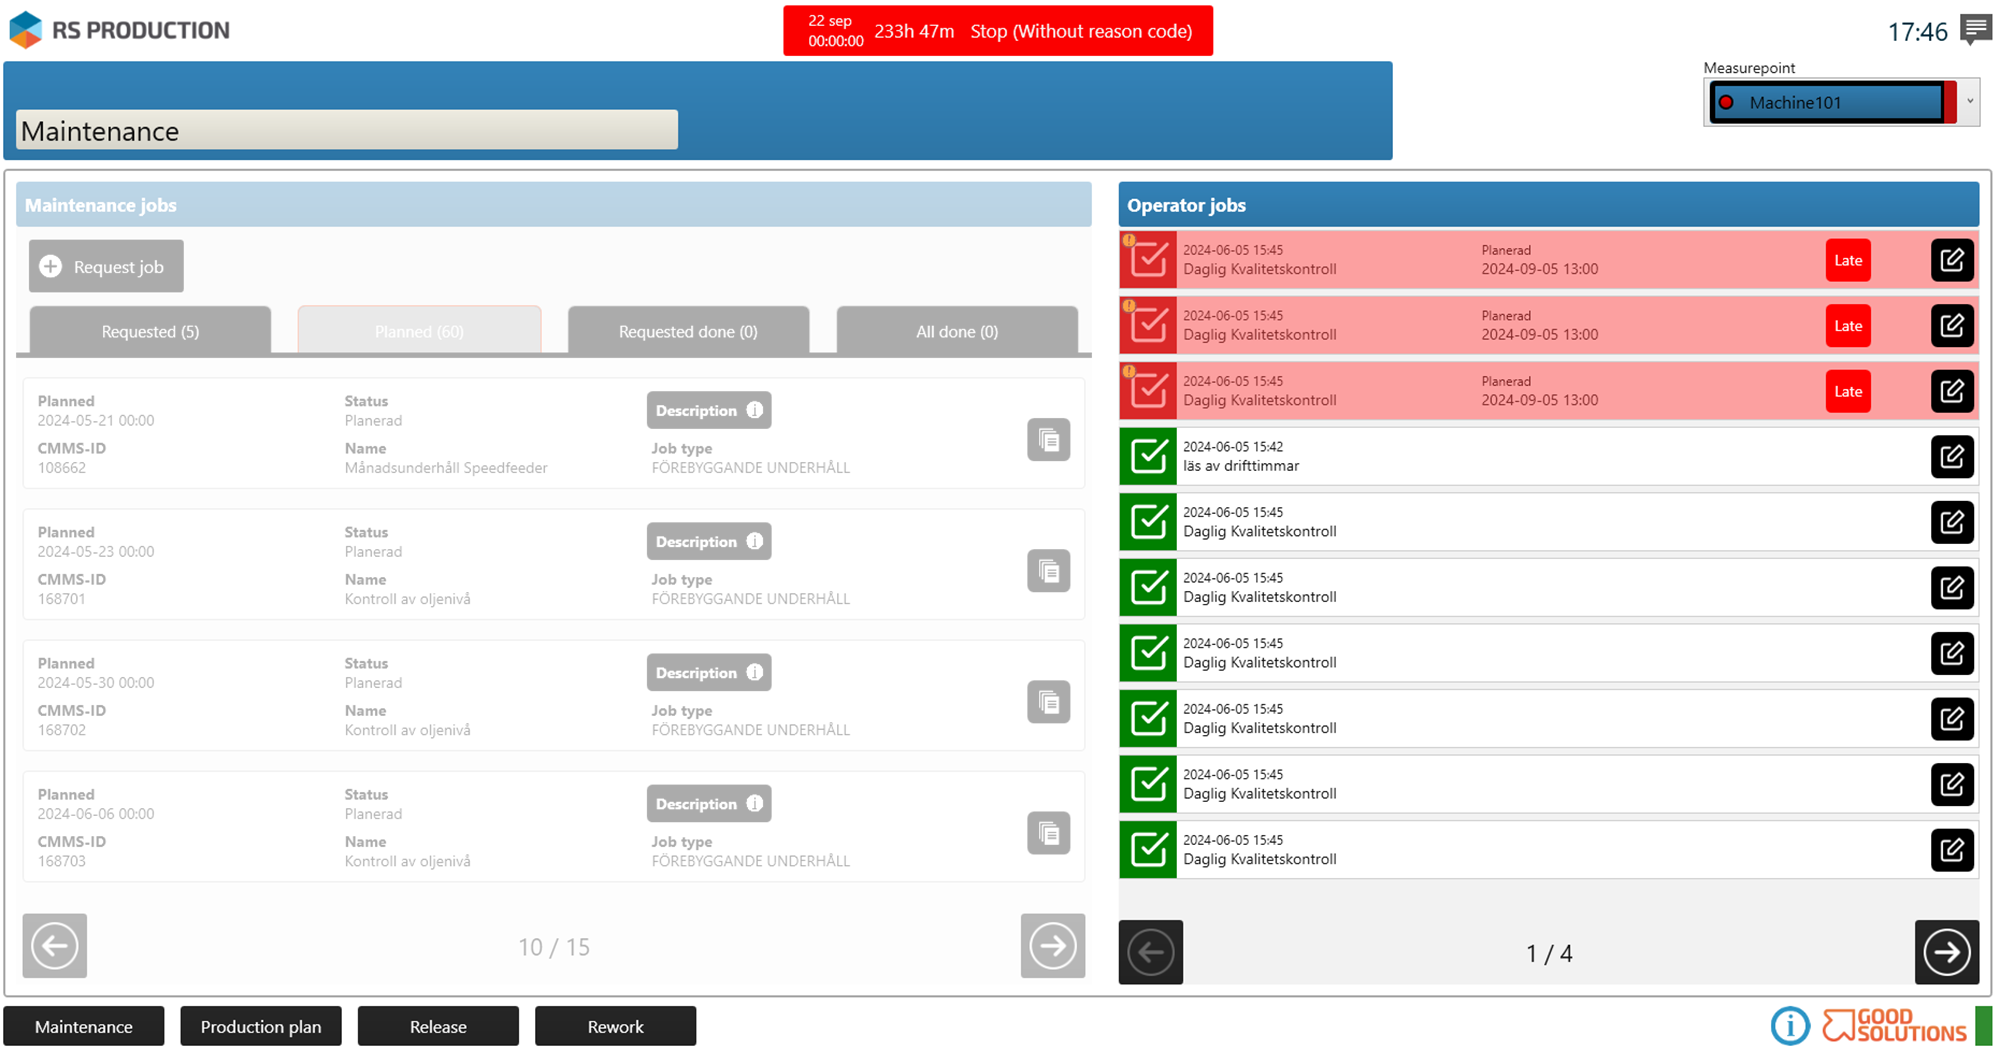The height and width of the screenshot is (1049, 2000).
Task: Edit the first late Daglig Kvalitetskontroll job
Action: [x=1951, y=261]
